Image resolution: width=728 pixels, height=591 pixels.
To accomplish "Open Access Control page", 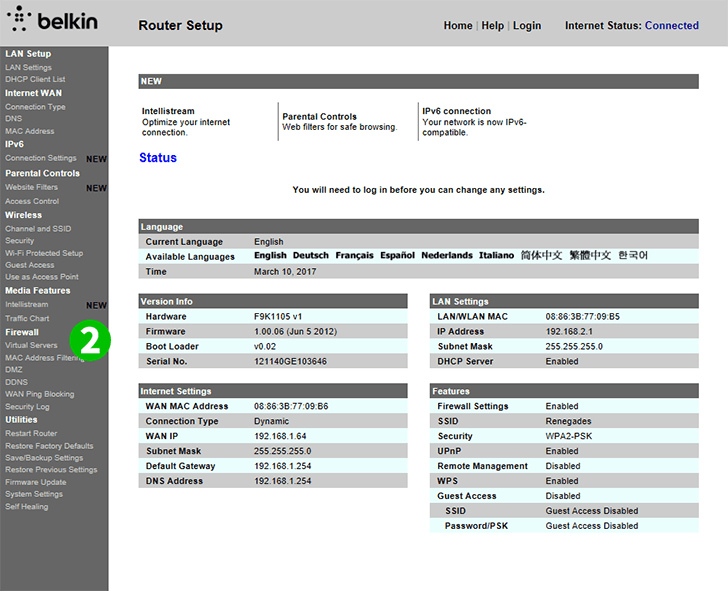I will click(x=32, y=201).
